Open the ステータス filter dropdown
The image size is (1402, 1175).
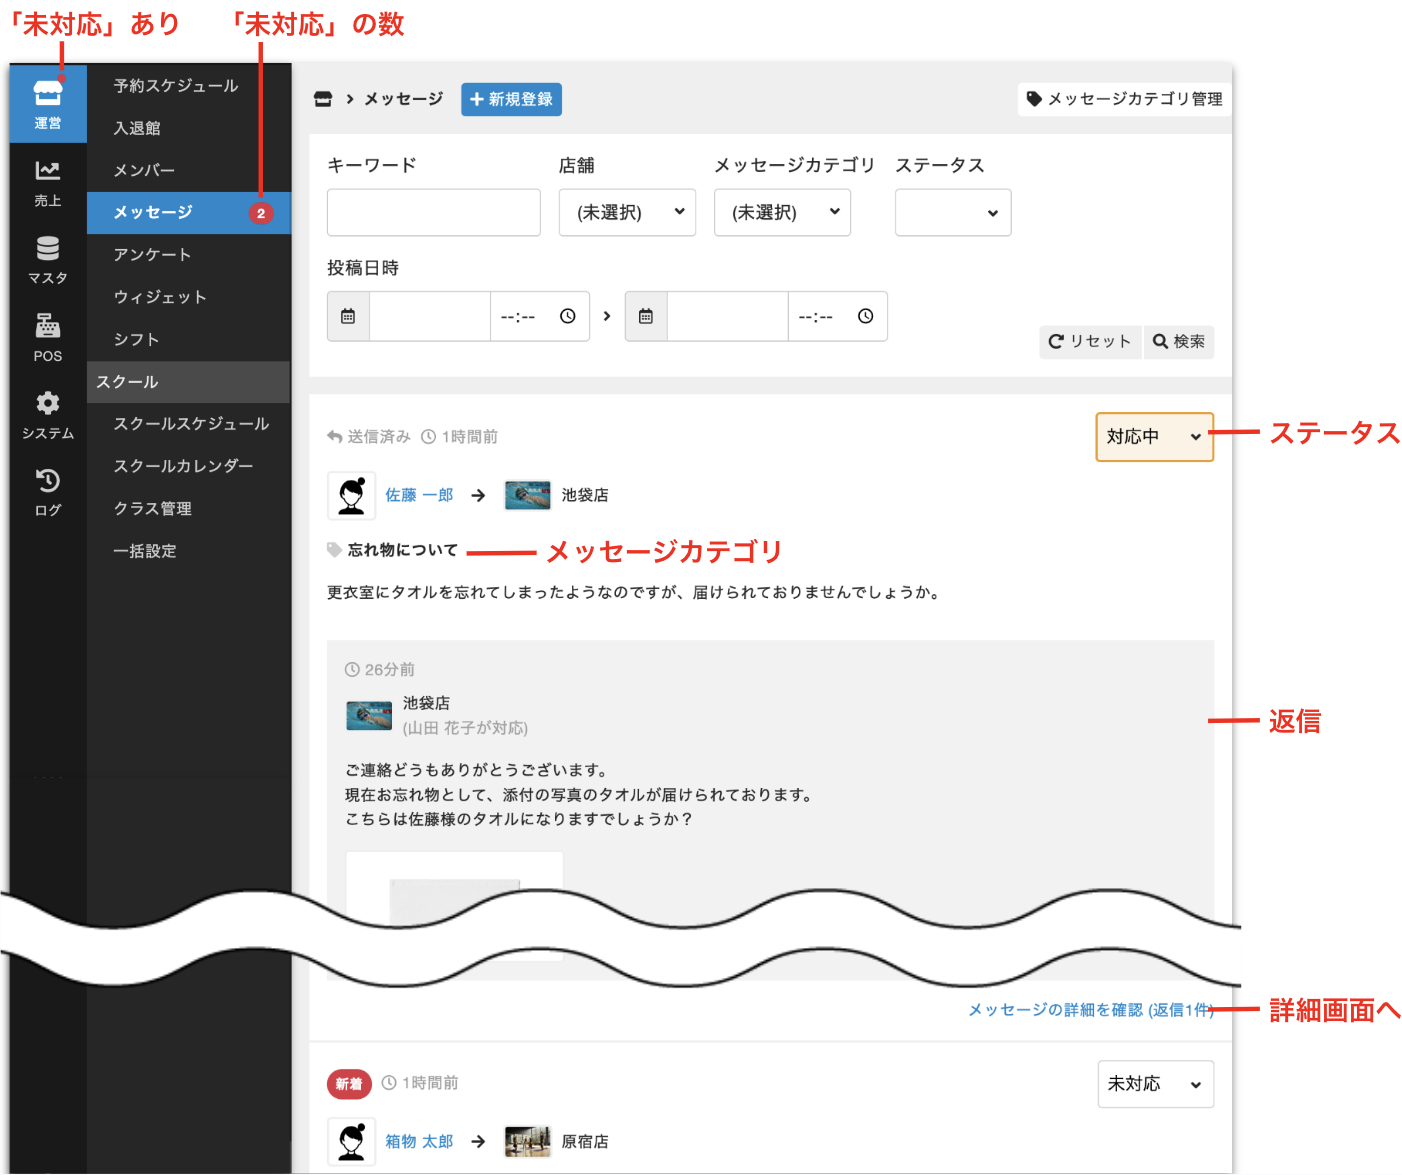[x=952, y=212]
